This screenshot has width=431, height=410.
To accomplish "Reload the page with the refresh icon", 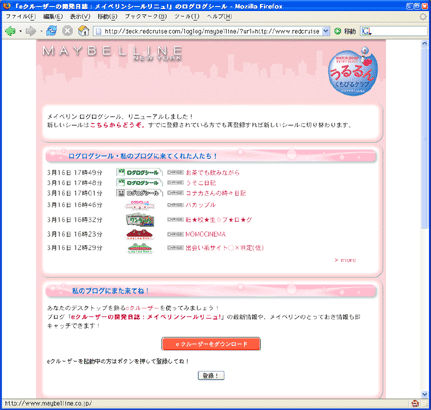I will (x=51, y=31).
